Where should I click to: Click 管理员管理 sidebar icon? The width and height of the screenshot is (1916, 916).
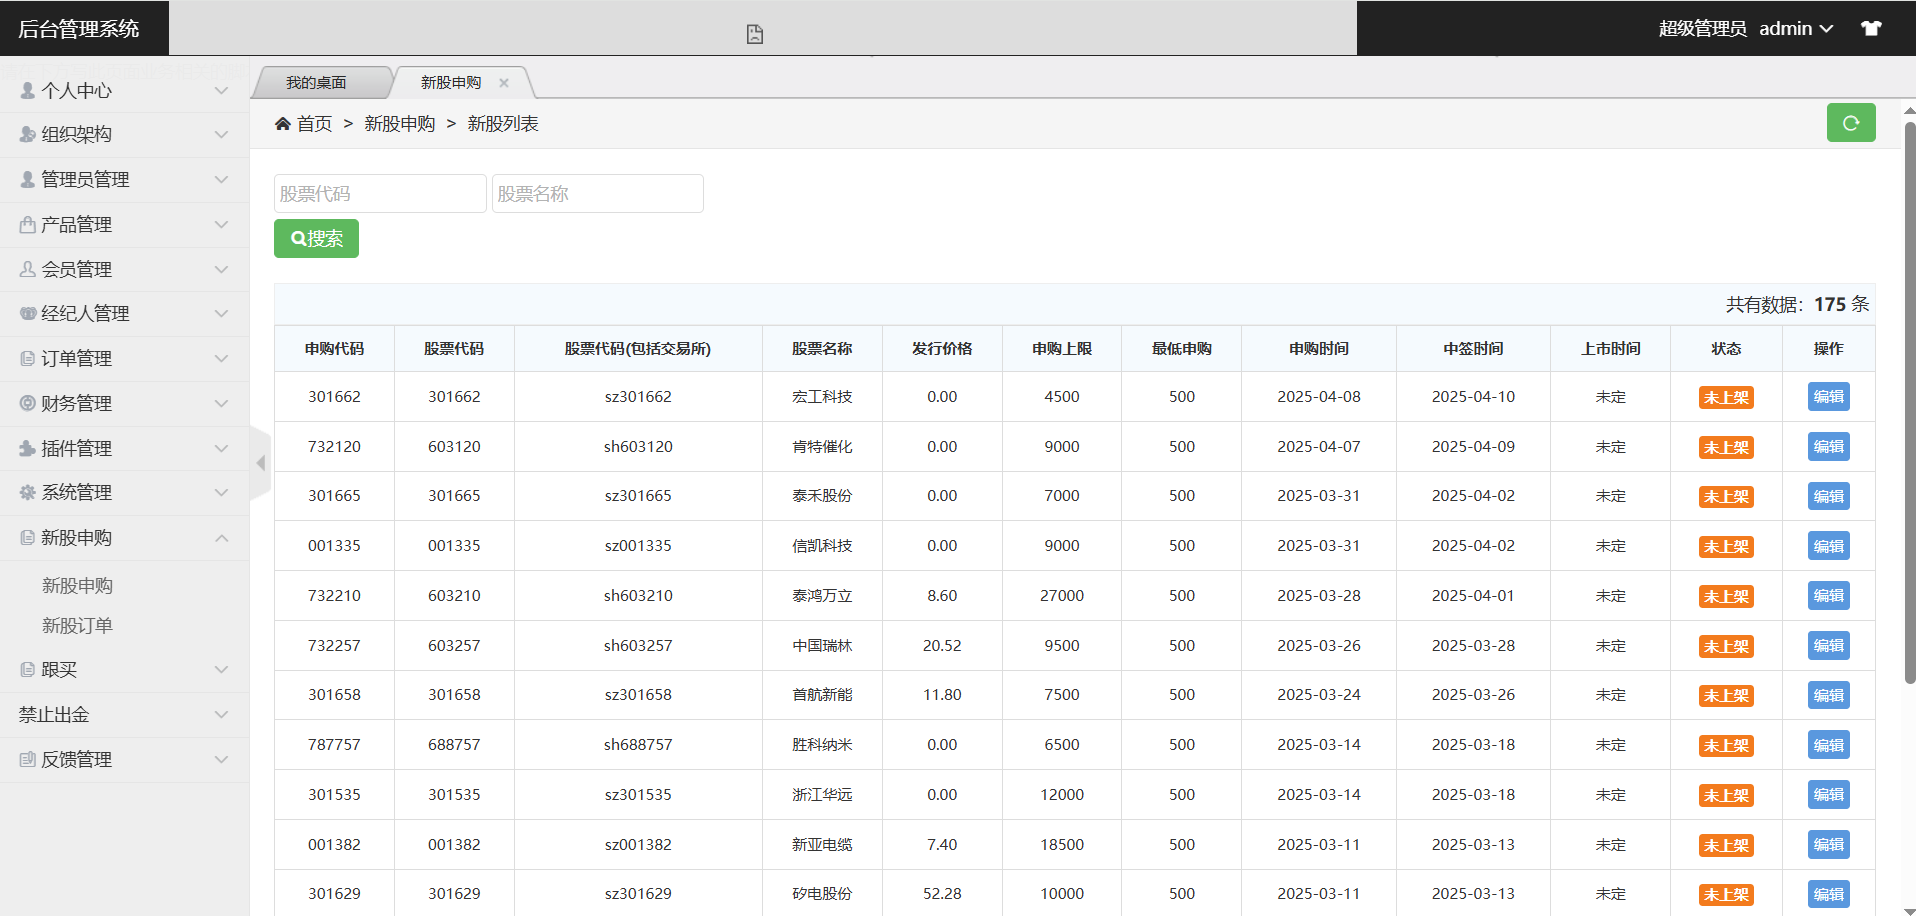coord(28,179)
